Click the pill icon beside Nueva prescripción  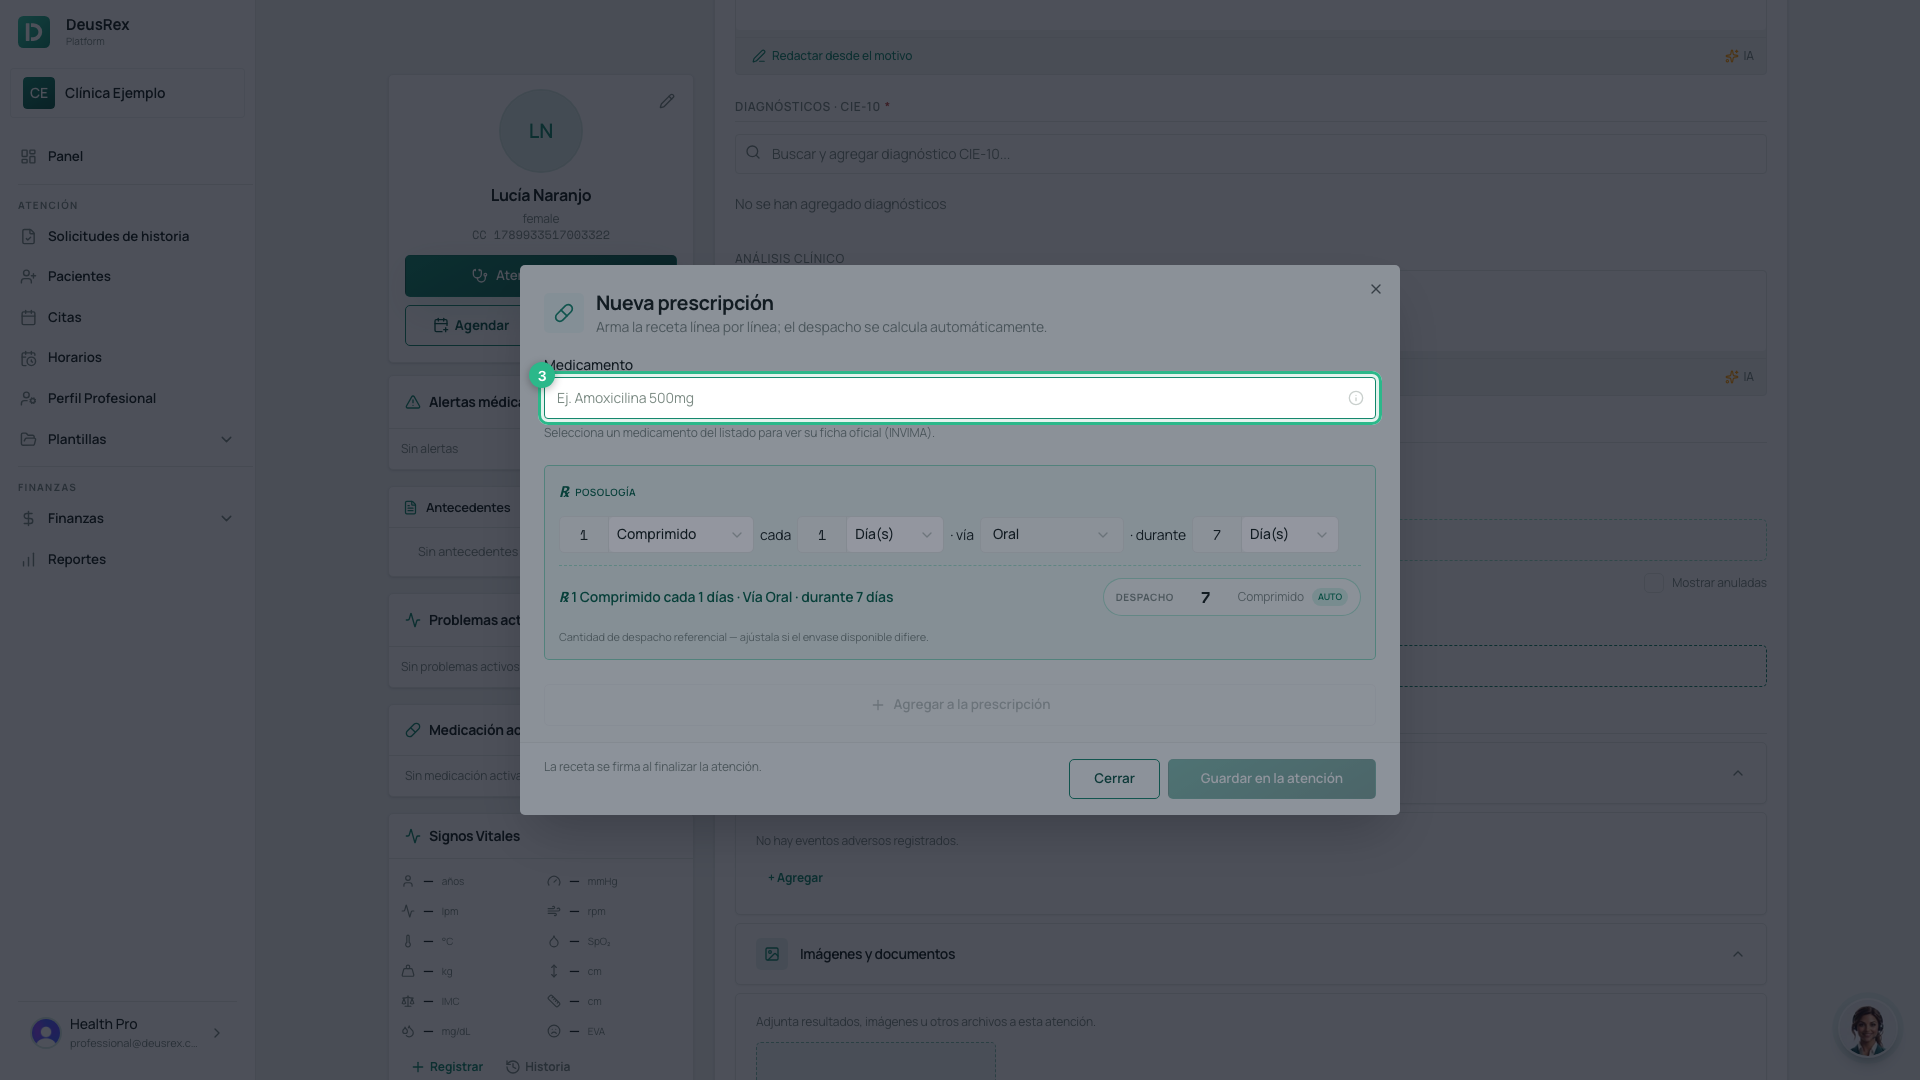[564, 313]
